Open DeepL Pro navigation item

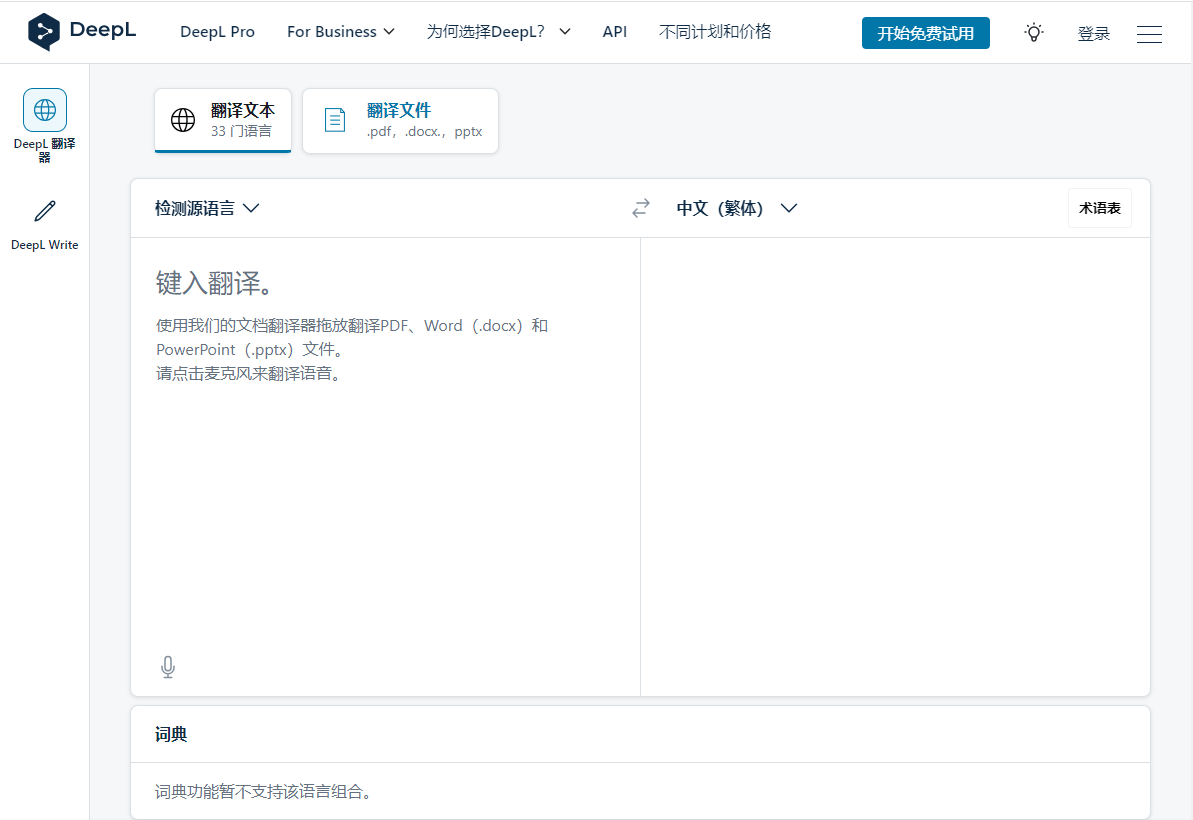point(218,32)
